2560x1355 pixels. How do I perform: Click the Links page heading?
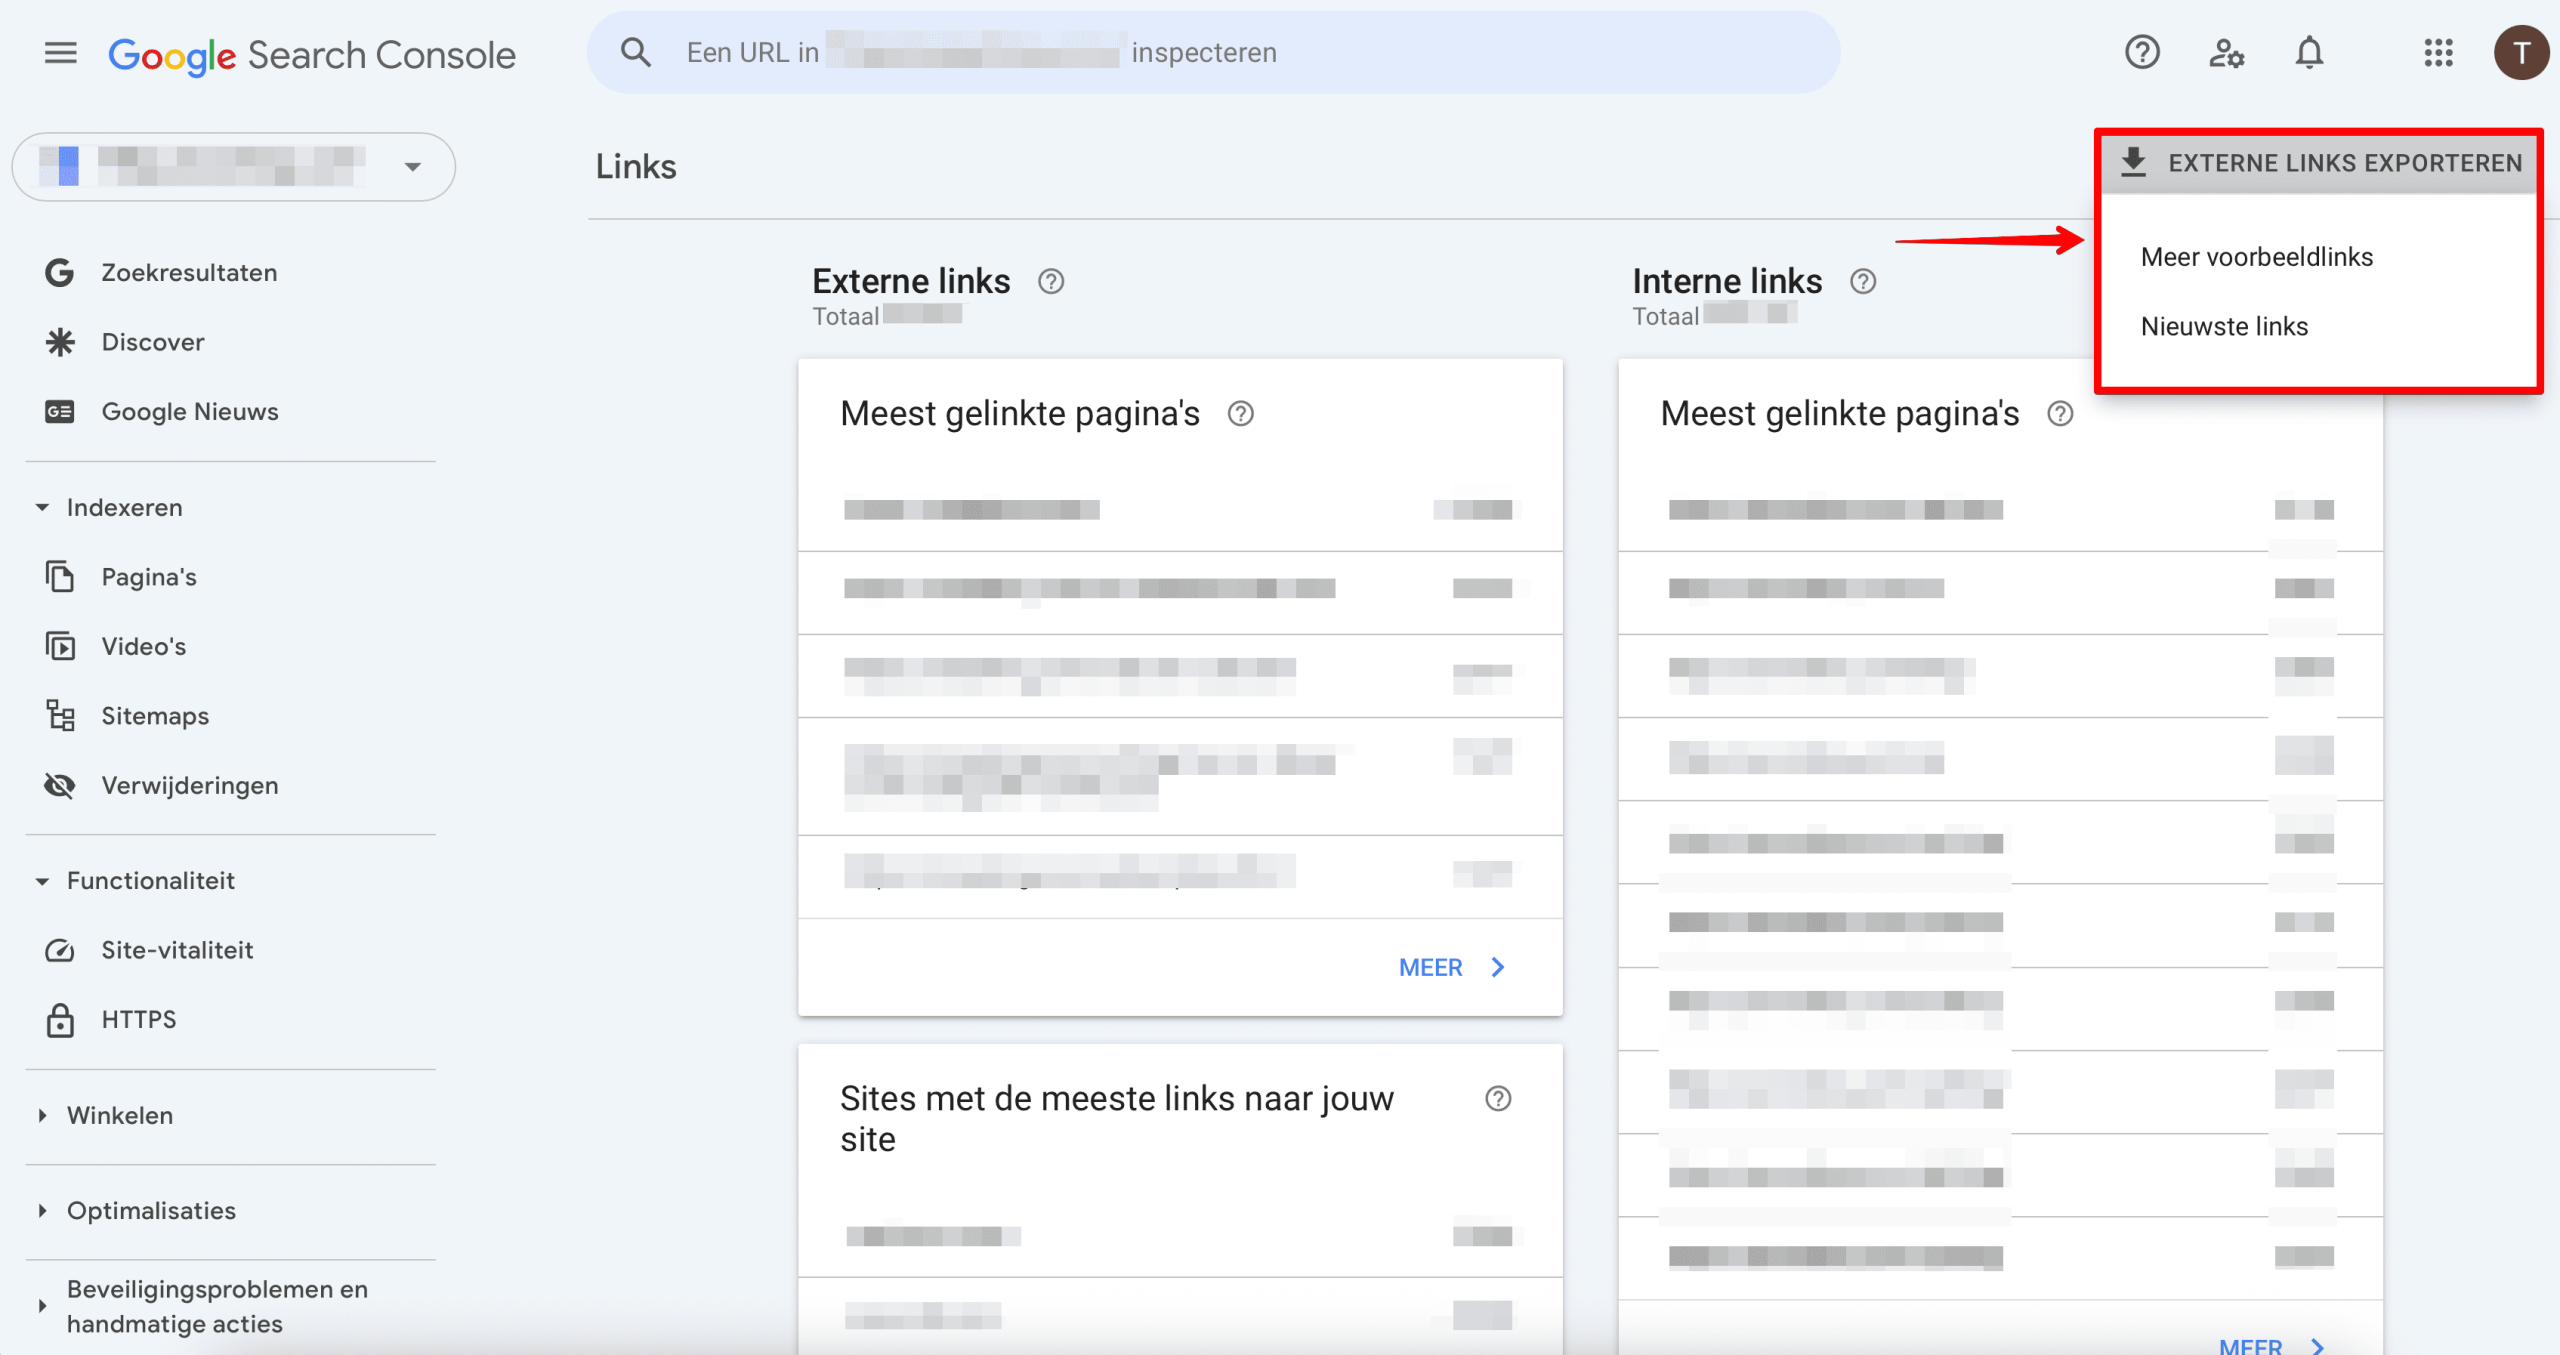pyautogui.click(x=636, y=166)
